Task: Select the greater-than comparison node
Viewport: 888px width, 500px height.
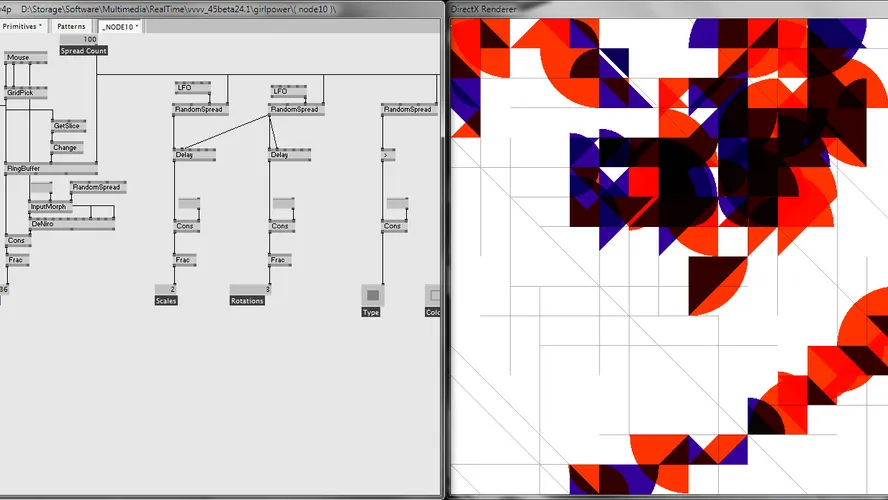Action: (385, 155)
